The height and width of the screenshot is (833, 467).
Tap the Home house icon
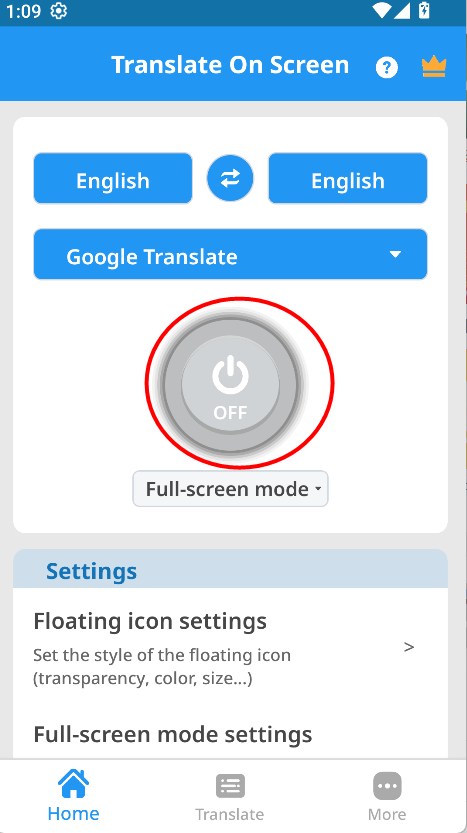(x=73, y=784)
